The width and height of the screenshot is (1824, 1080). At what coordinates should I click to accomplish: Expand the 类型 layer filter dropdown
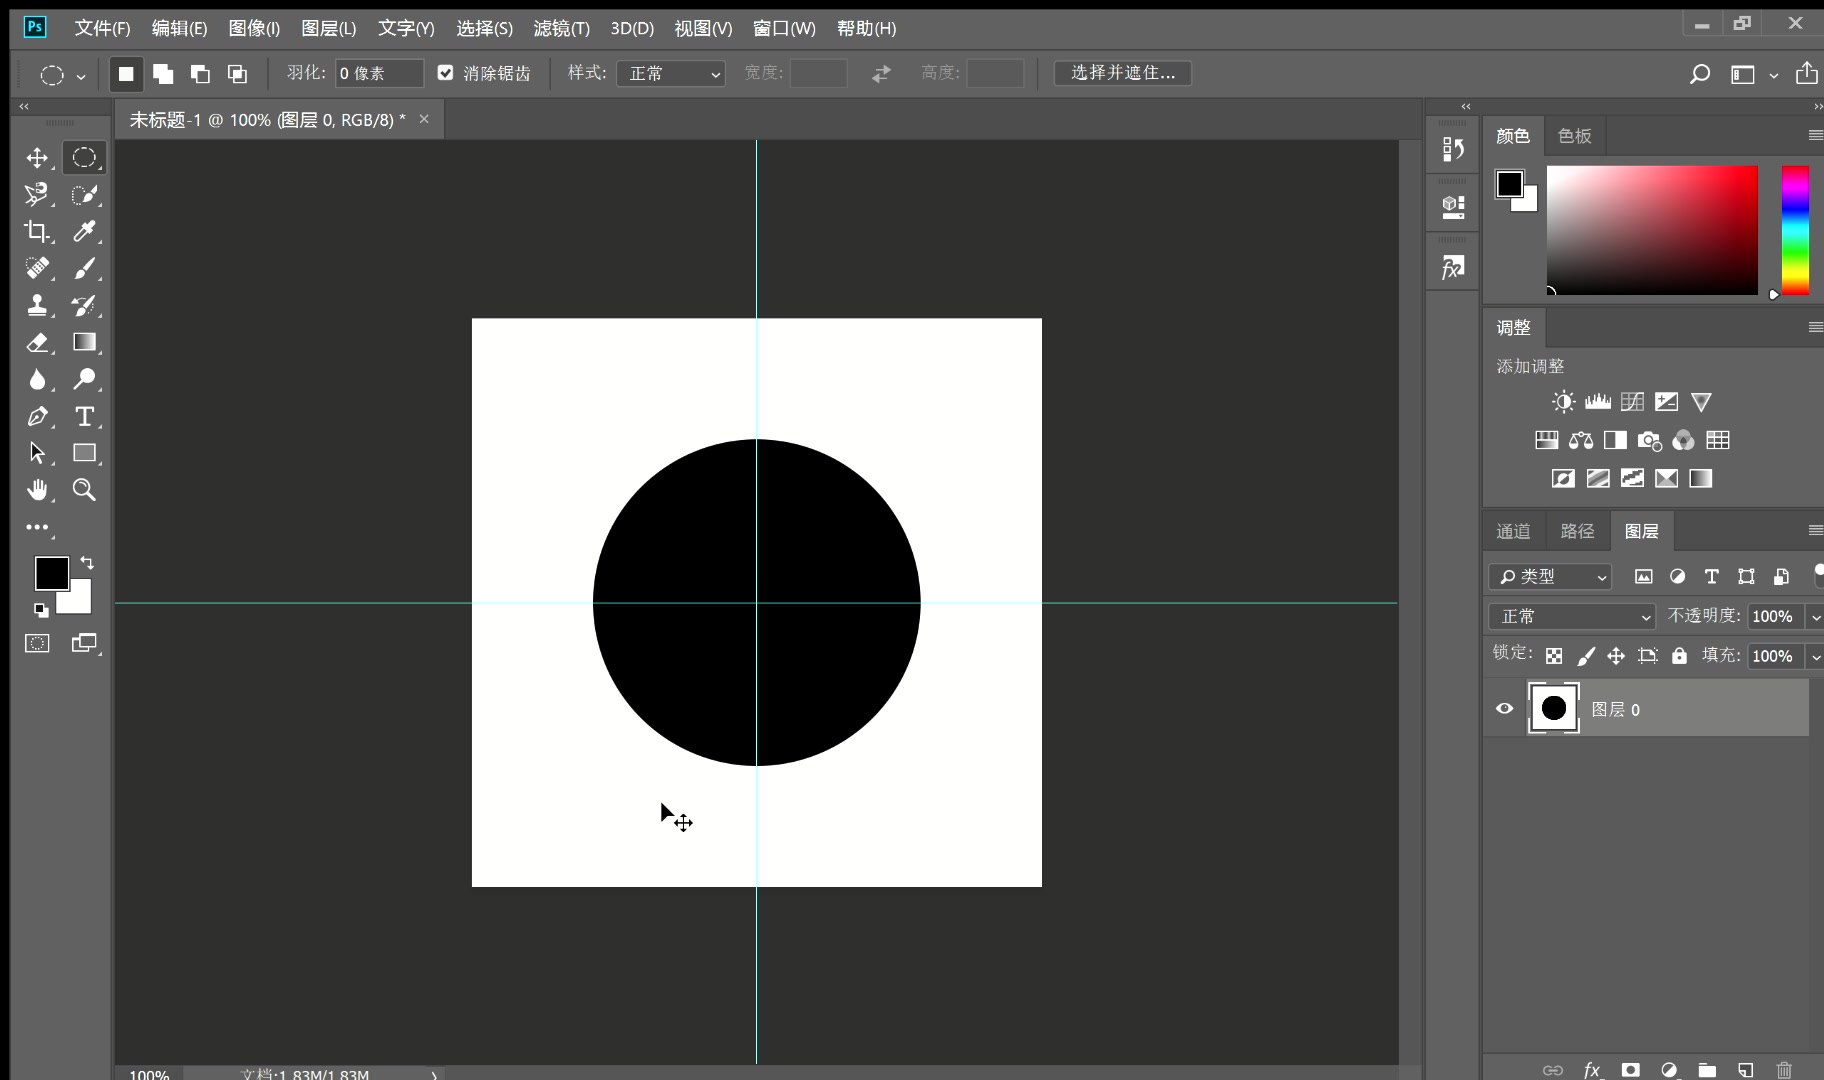point(1551,577)
